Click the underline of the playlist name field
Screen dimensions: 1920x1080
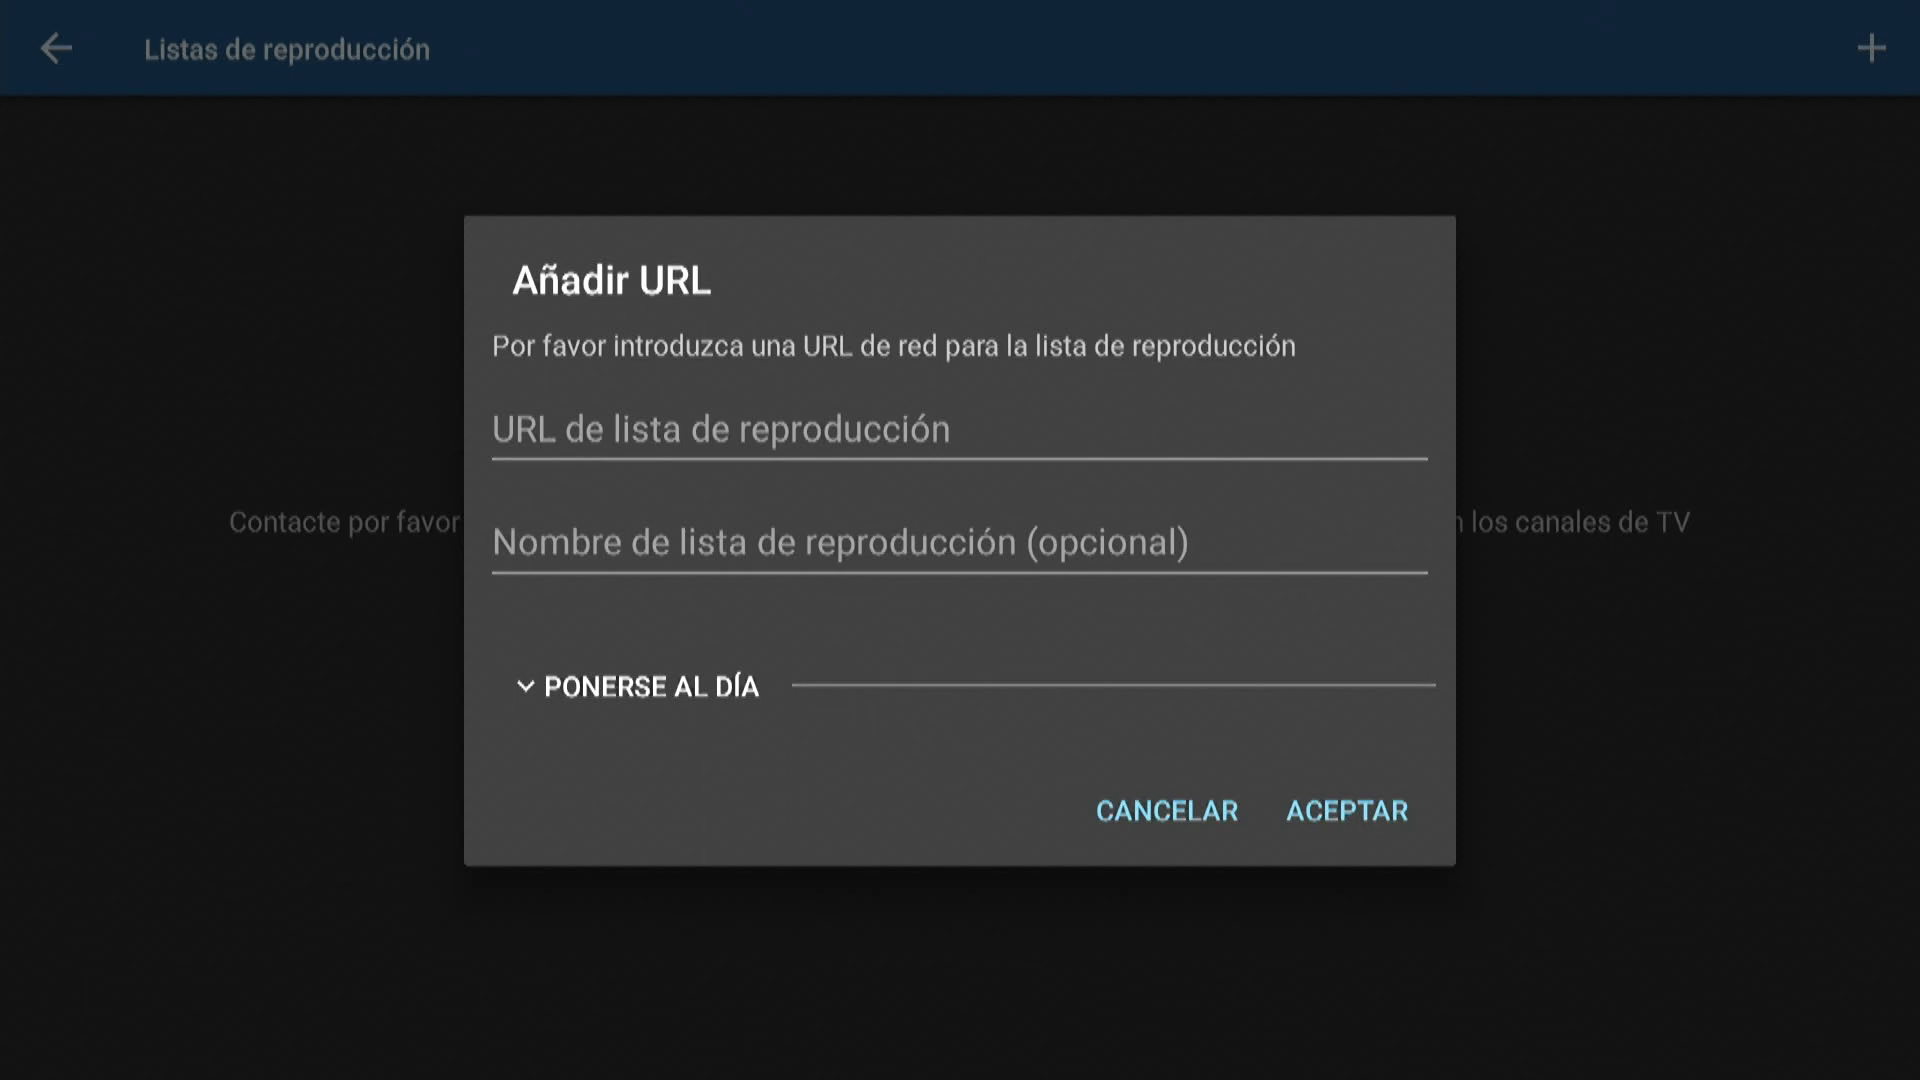point(959,573)
